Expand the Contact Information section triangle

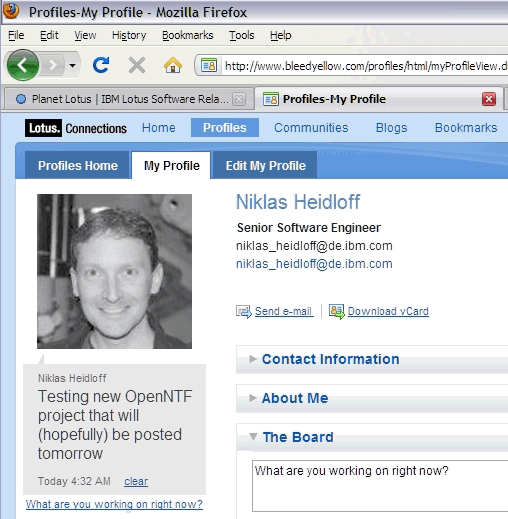coord(253,359)
